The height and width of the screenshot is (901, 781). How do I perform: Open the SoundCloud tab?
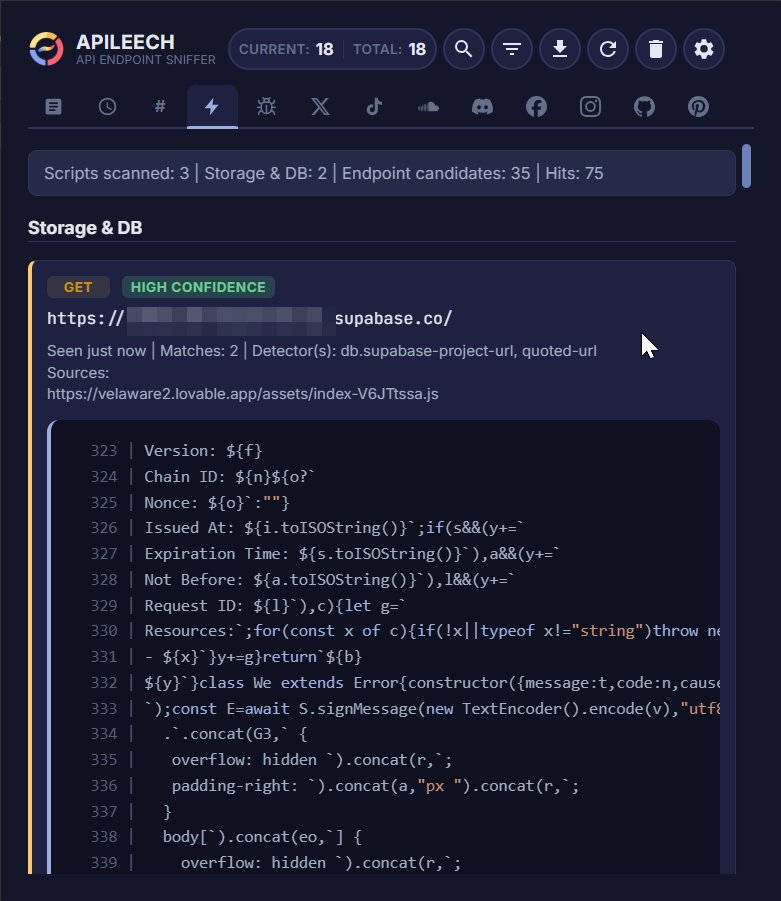tap(428, 106)
